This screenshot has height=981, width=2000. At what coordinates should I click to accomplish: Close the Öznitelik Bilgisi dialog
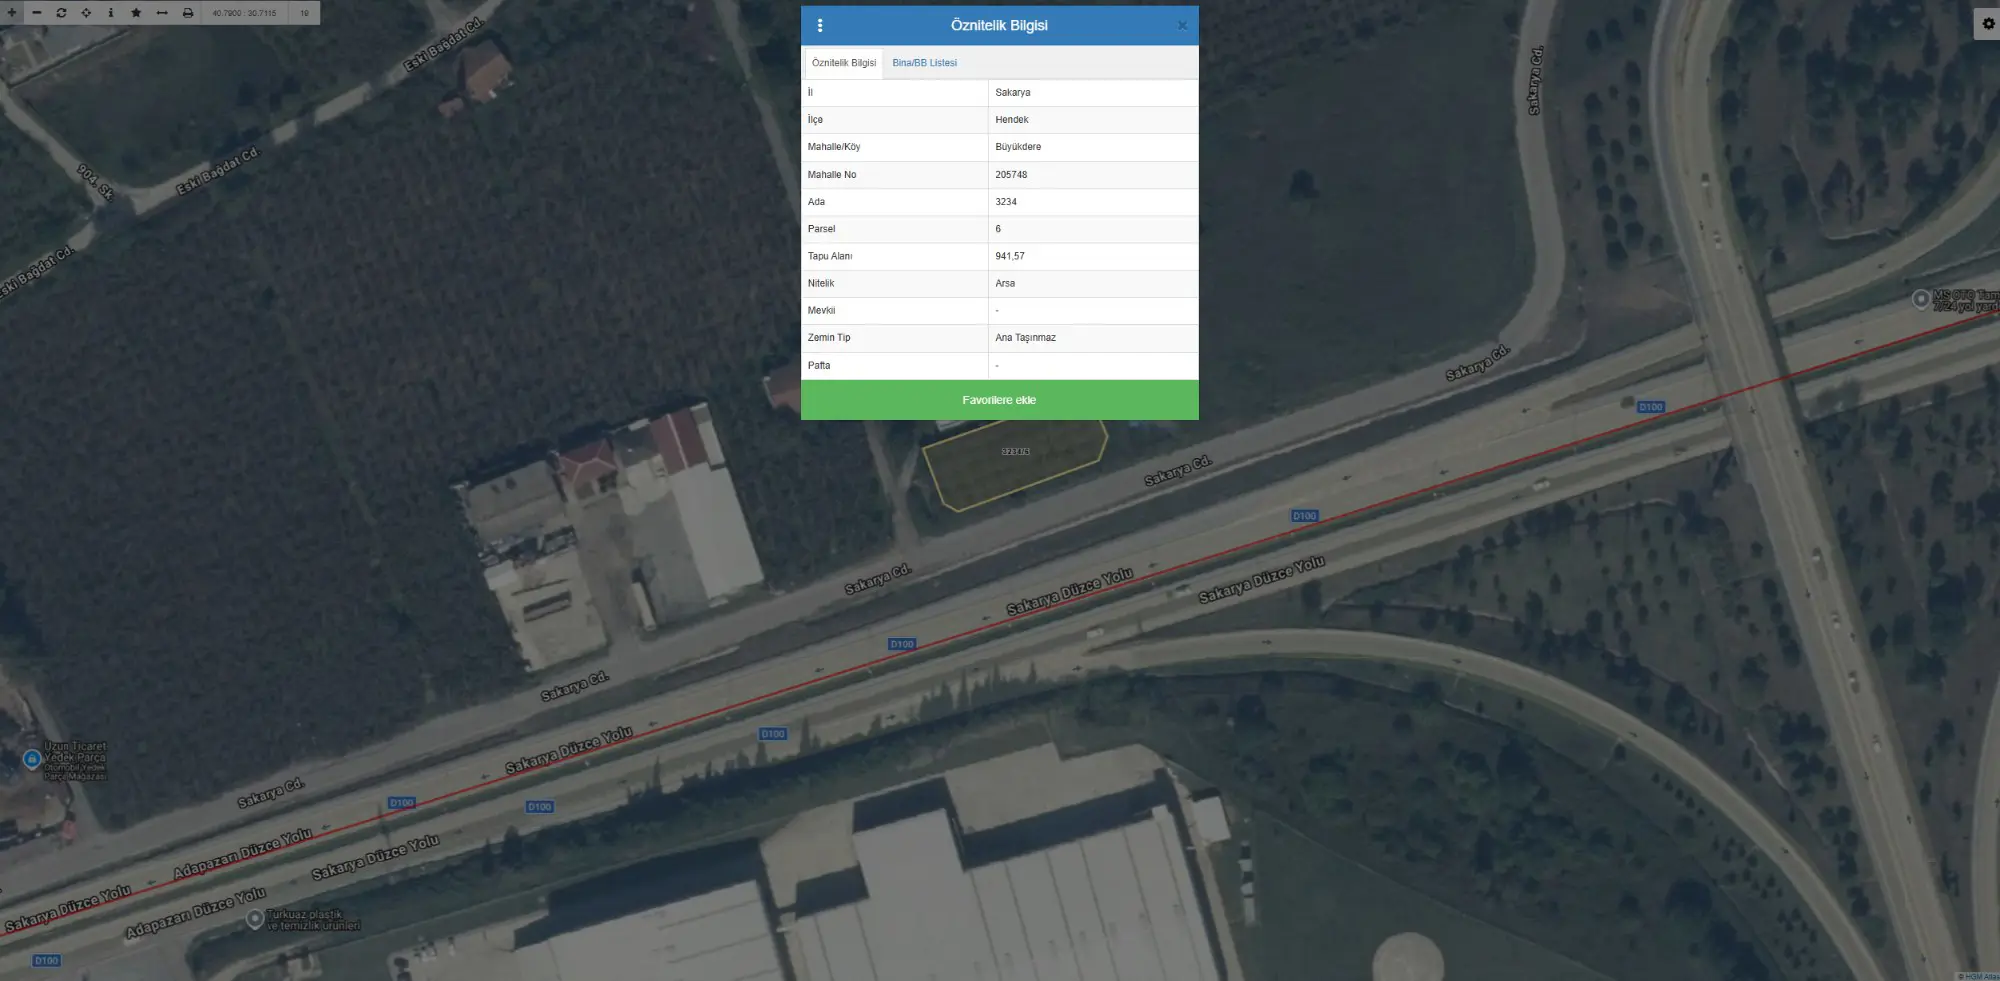pos(1182,26)
